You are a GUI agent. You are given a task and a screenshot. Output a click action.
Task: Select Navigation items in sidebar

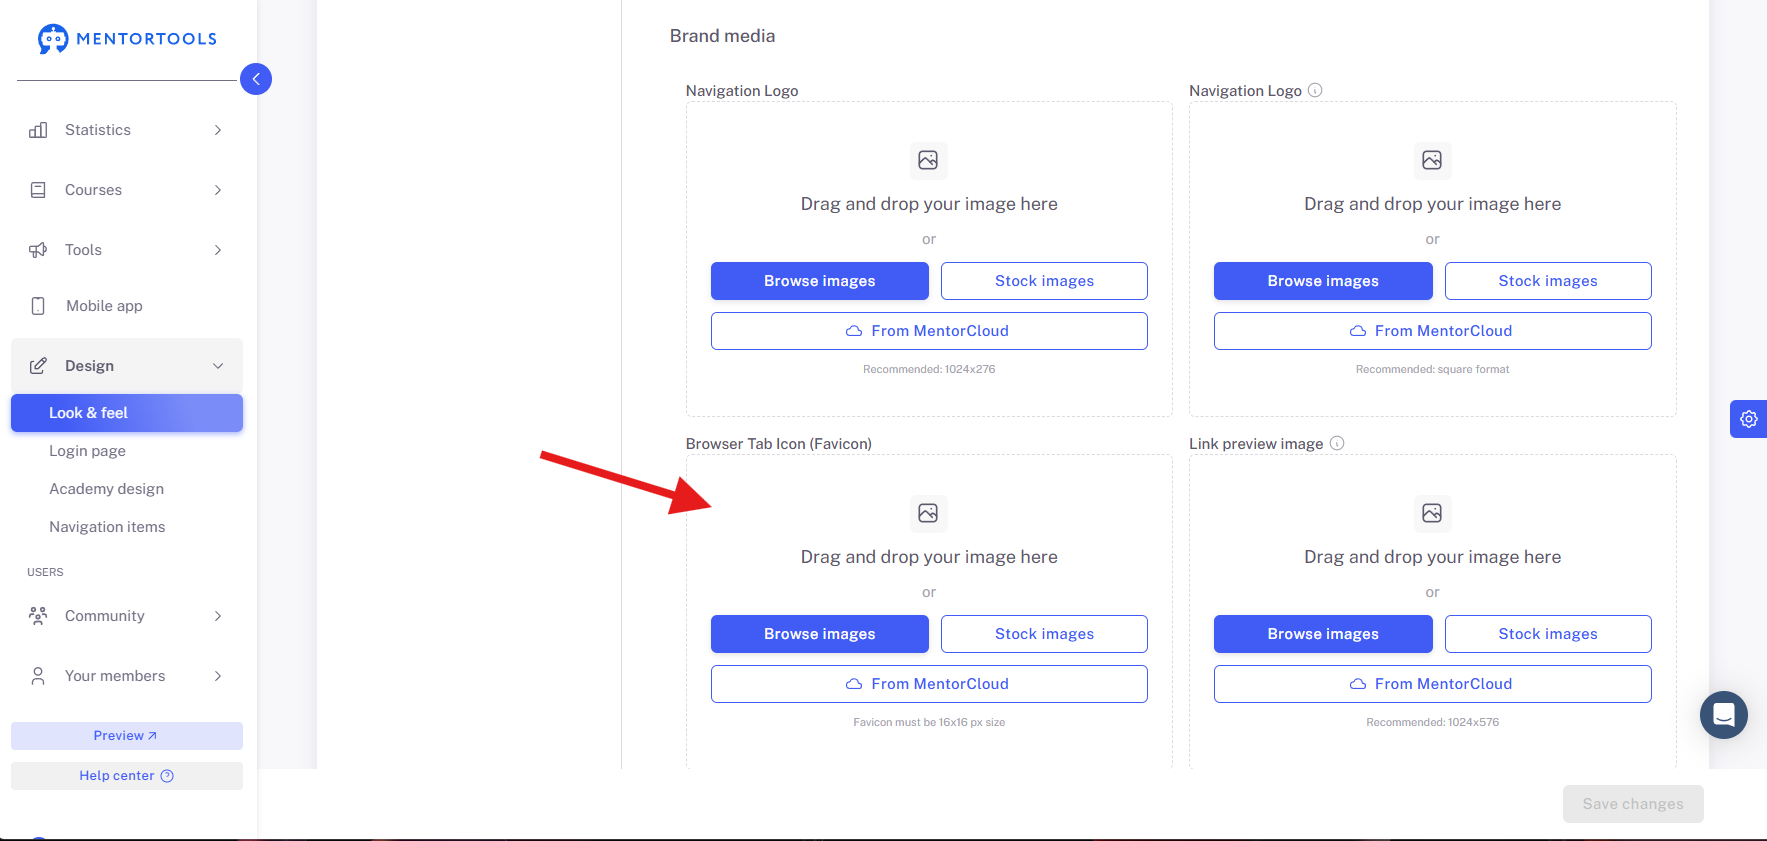[107, 527]
